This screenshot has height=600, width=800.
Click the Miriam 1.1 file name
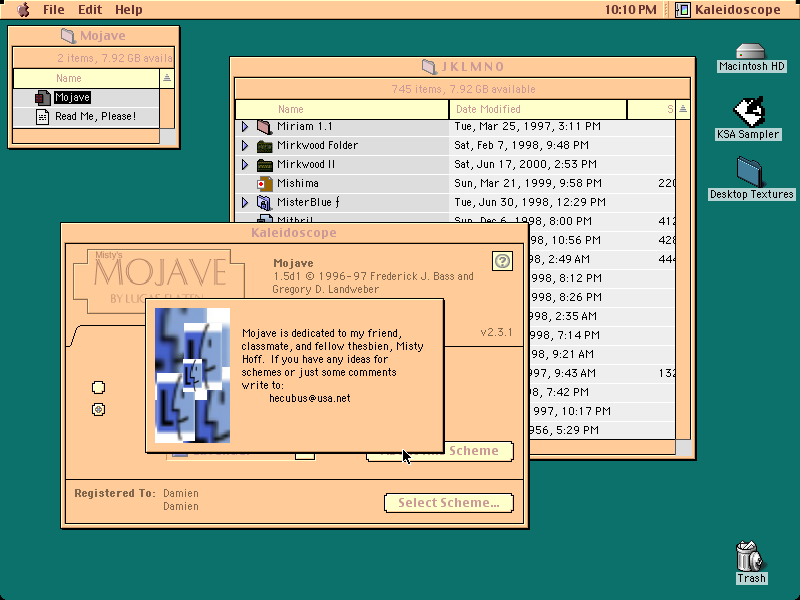[305, 126]
